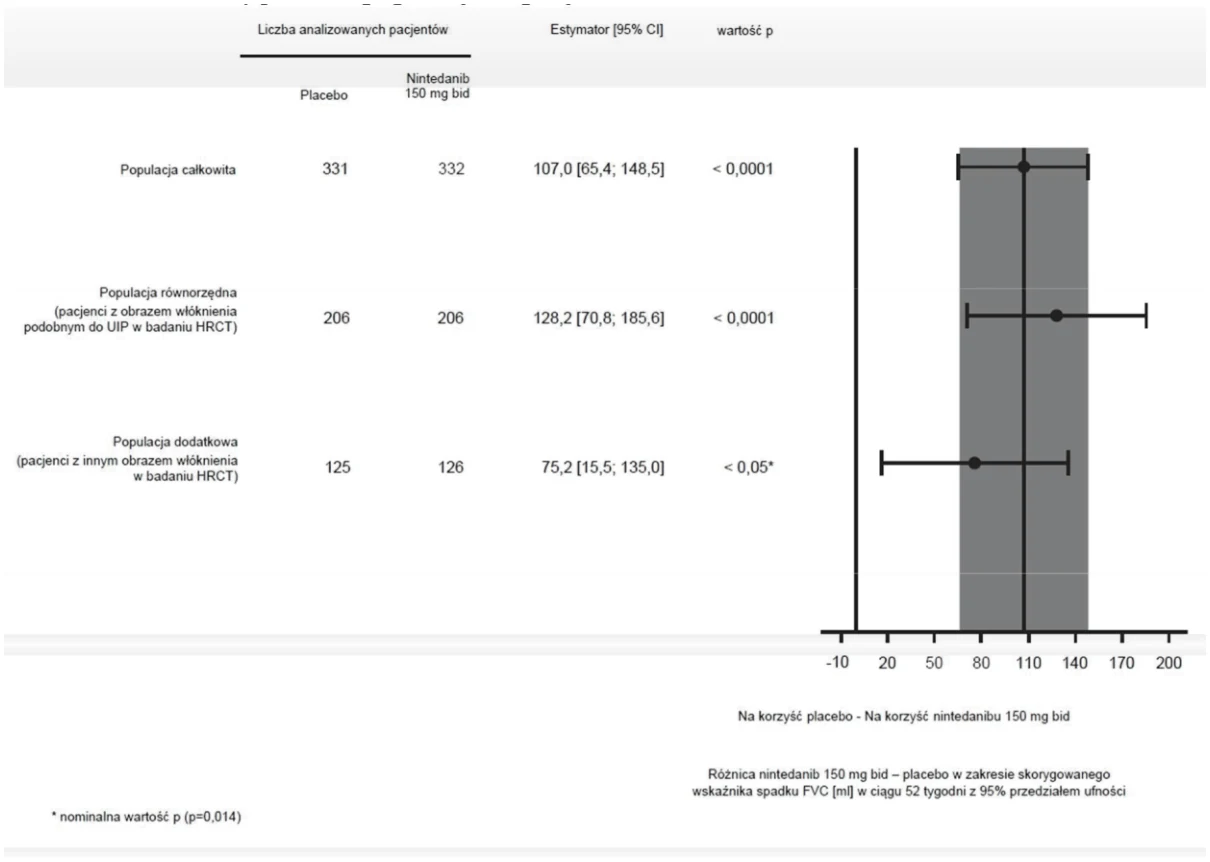The width and height of the screenshot is (1210, 862).
Task: Click the p-value in the Populacja całkowita row
Action: point(742,168)
